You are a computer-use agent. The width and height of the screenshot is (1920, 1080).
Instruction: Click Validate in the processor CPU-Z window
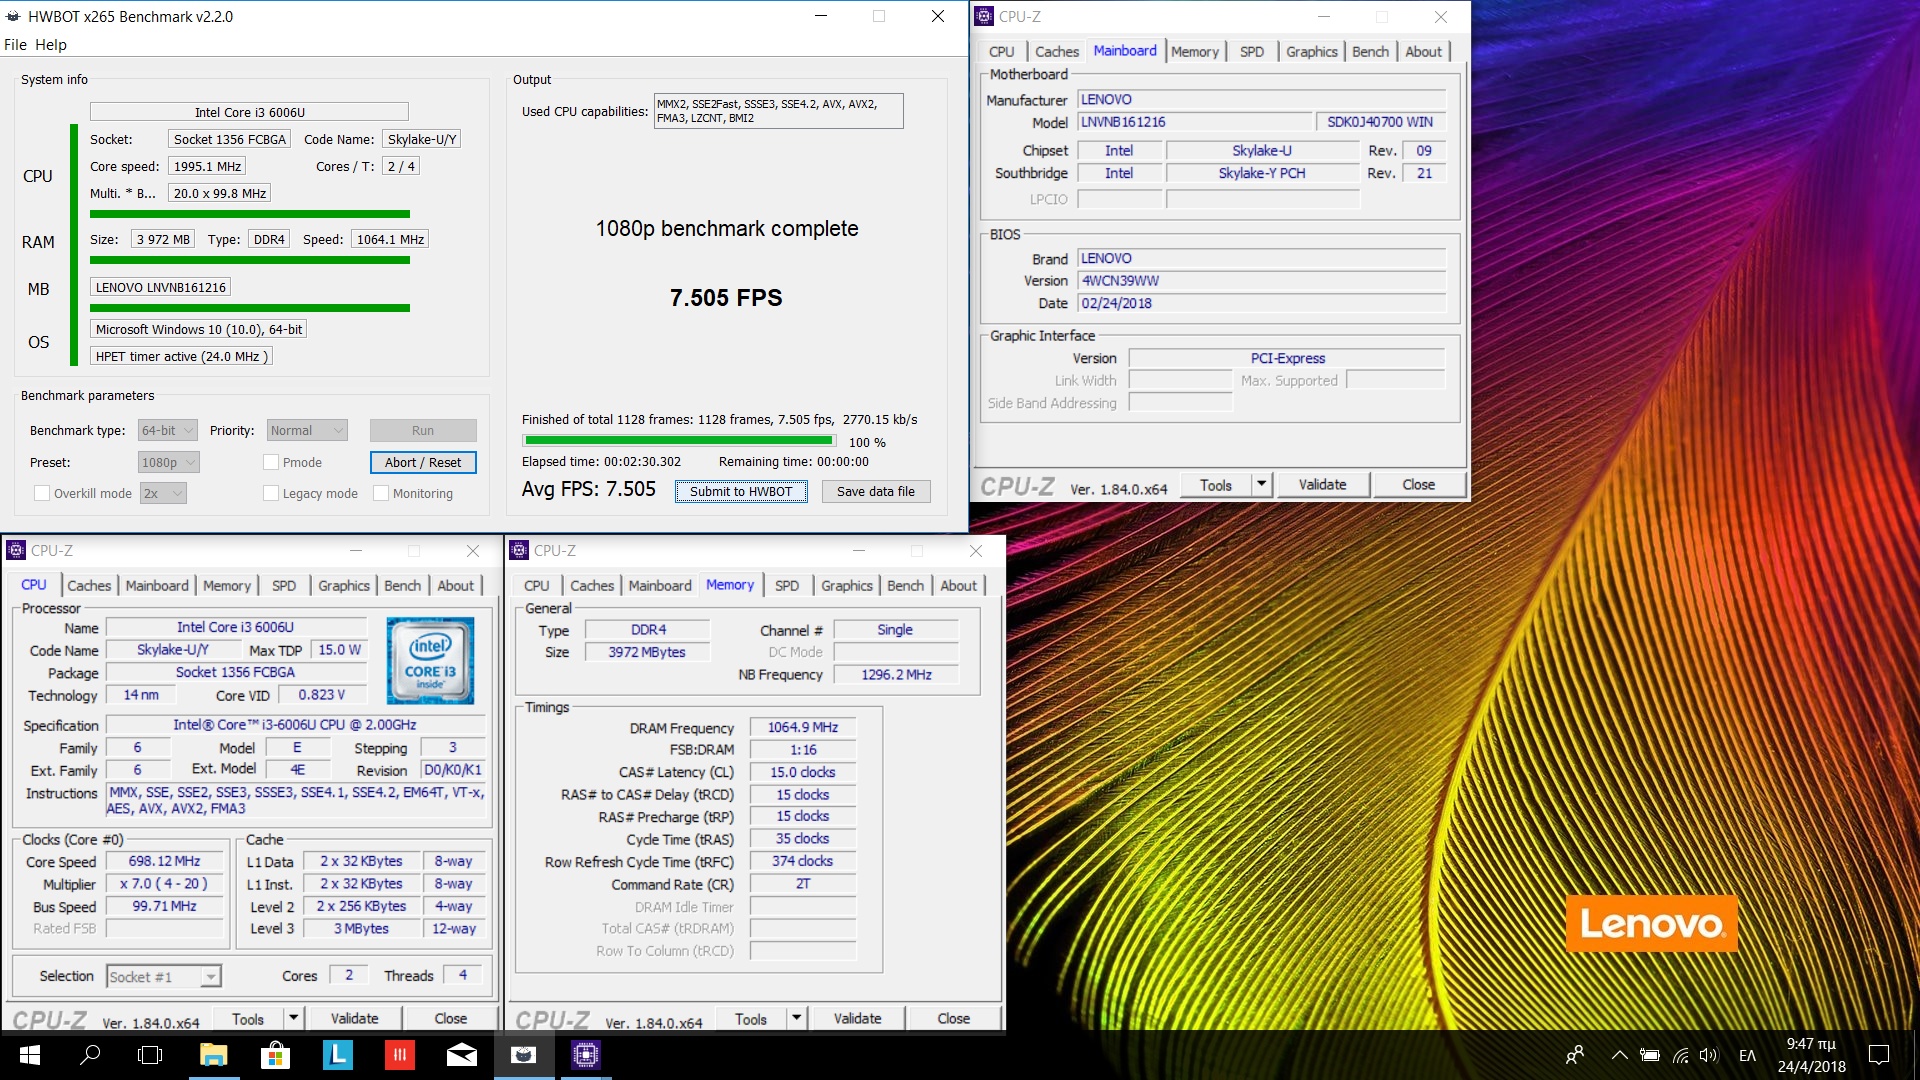[x=355, y=1019]
